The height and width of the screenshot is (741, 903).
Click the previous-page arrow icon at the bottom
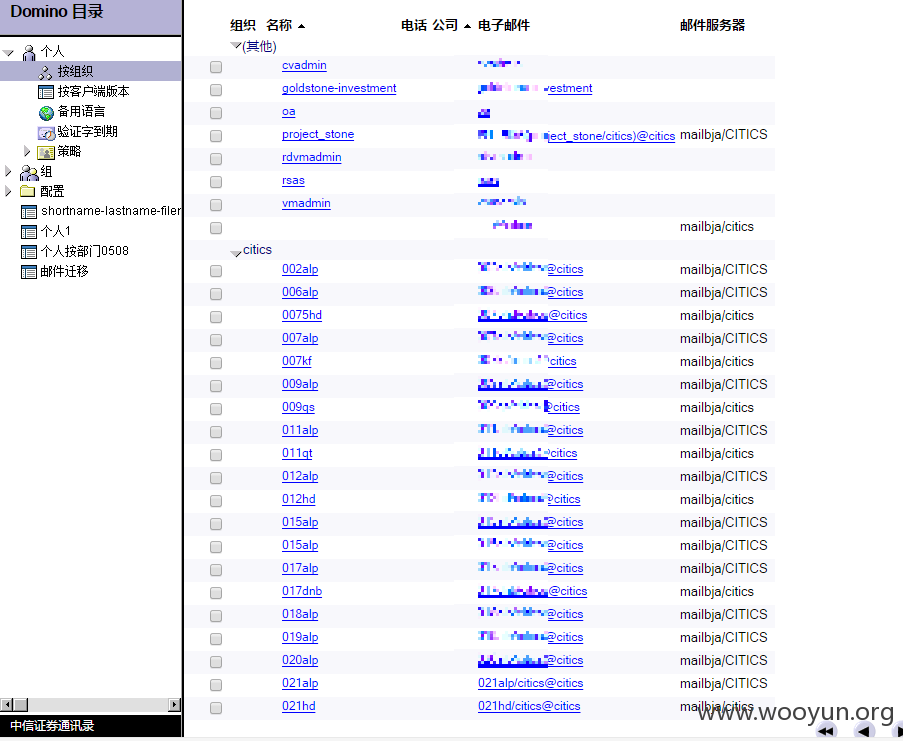pos(863,730)
